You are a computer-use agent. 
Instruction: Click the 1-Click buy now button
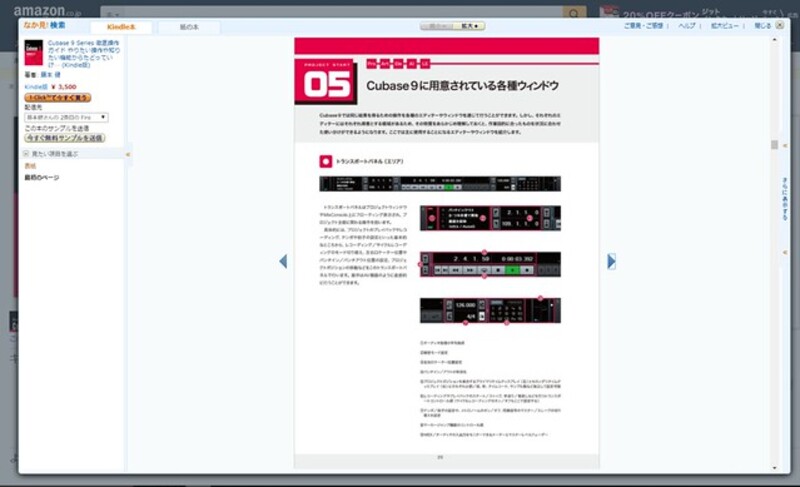tap(58, 97)
